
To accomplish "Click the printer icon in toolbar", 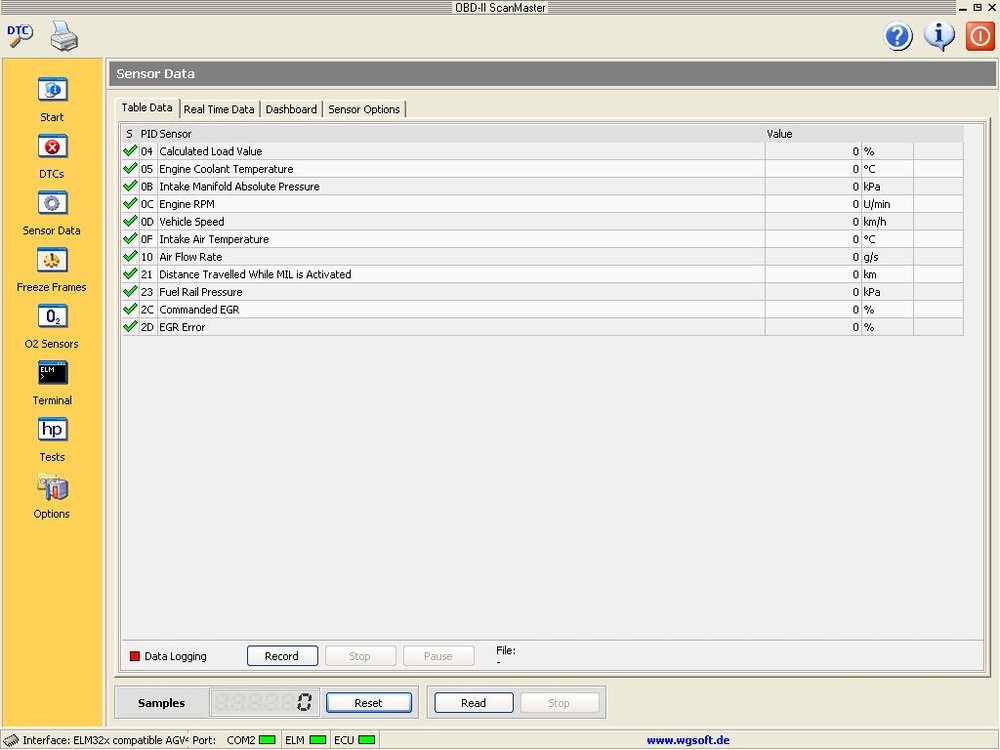I will (x=65, y=38).
